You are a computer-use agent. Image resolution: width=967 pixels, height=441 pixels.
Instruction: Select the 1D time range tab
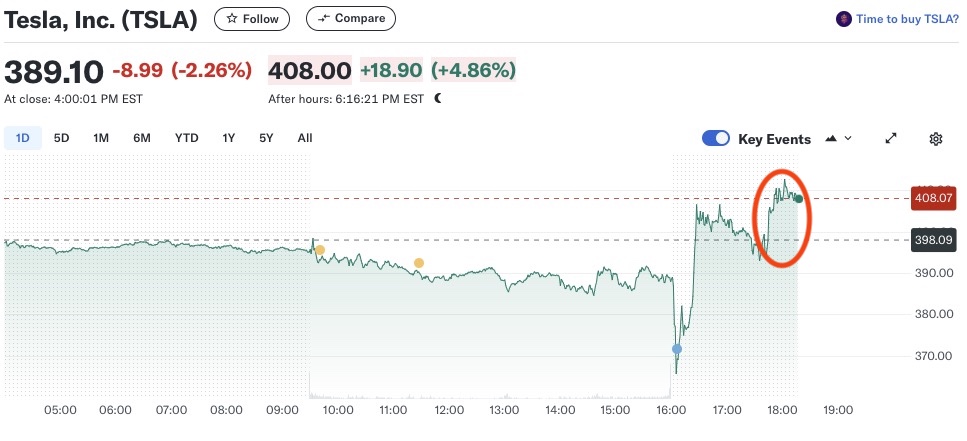click(x=23, y=138)
